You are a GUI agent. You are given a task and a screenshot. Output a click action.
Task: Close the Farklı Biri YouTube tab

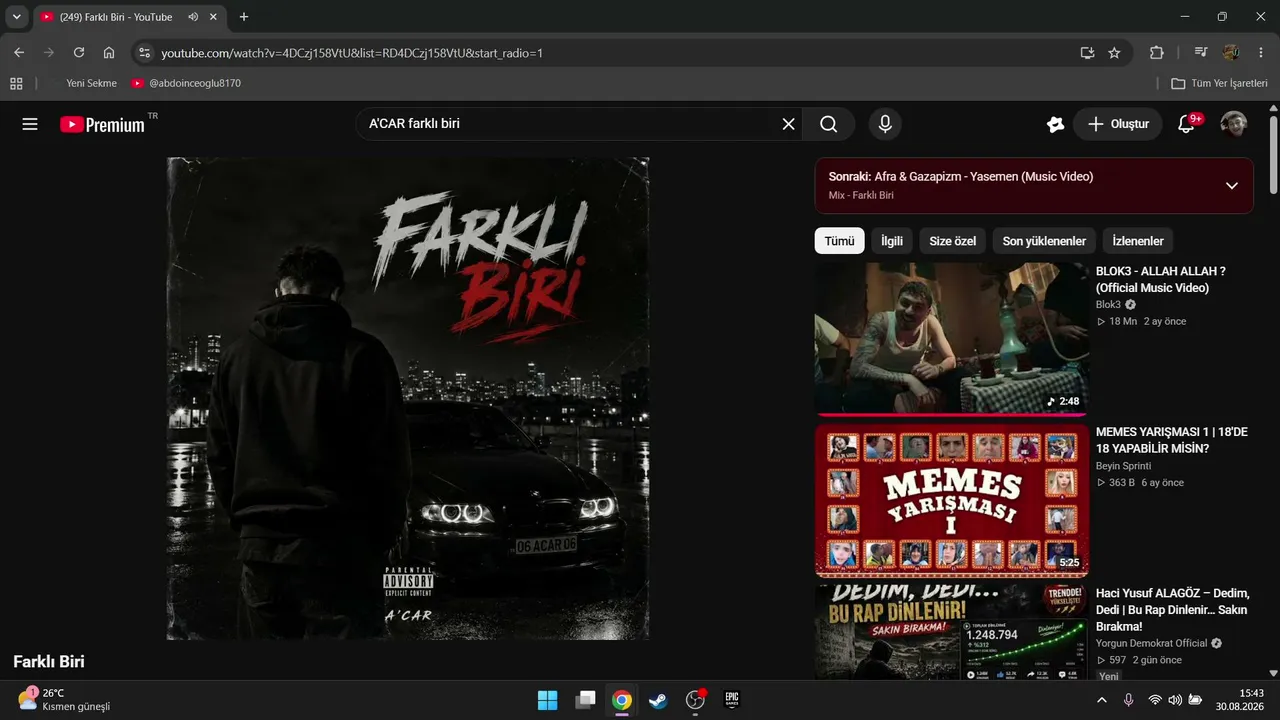pyautogui.click(x=213, y=17)
